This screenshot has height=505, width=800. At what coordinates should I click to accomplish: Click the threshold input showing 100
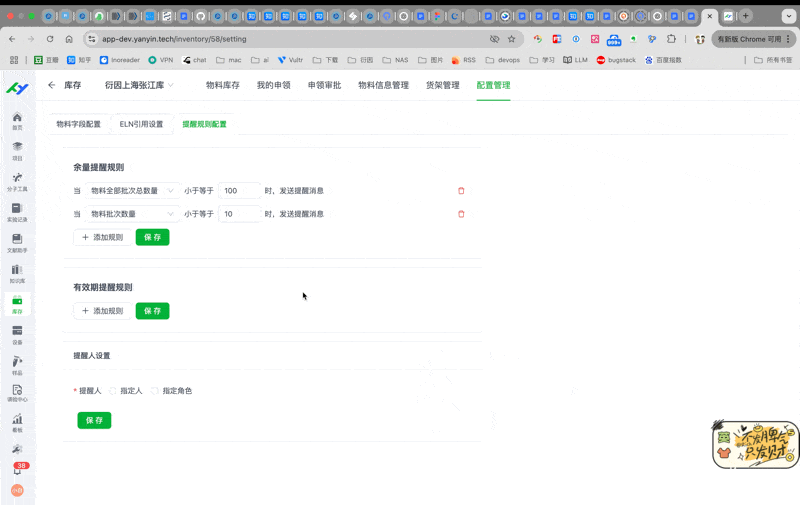click(239, 190)
